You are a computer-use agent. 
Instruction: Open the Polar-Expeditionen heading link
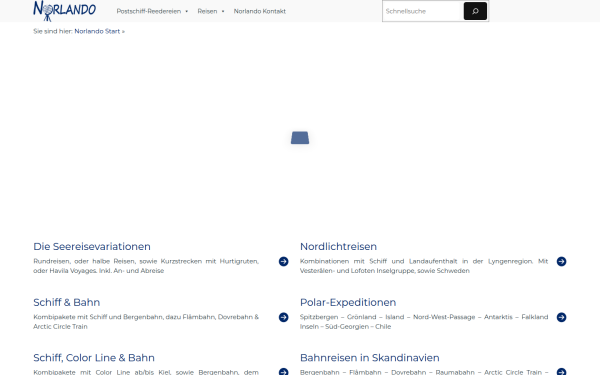click(348, 302)
